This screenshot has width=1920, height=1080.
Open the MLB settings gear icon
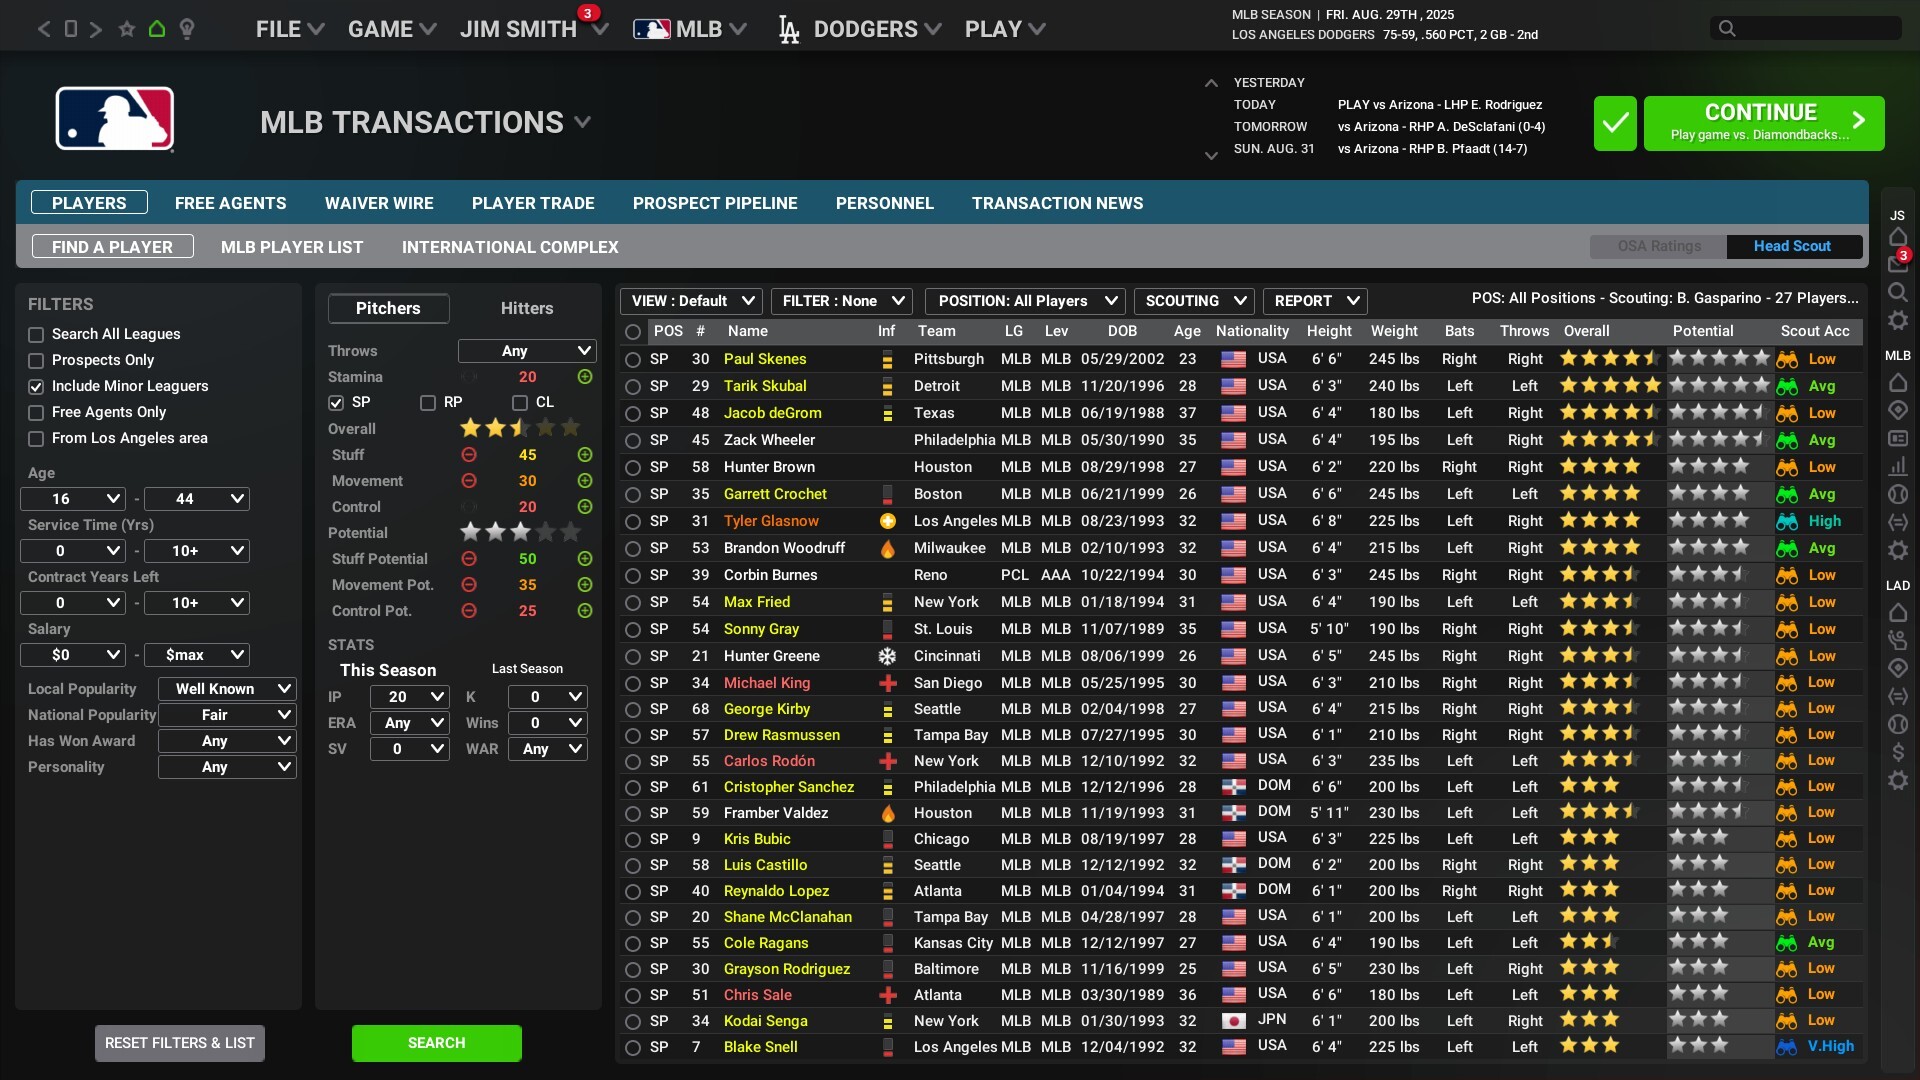pyautogui.click(x=1898, y=551)
